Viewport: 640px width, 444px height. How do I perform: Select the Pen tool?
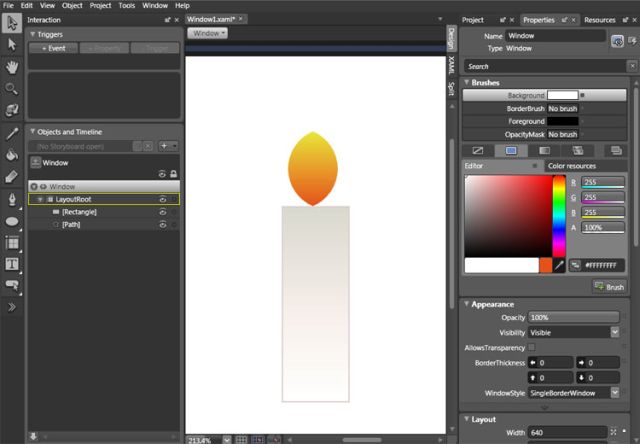[x=12, y=200]
